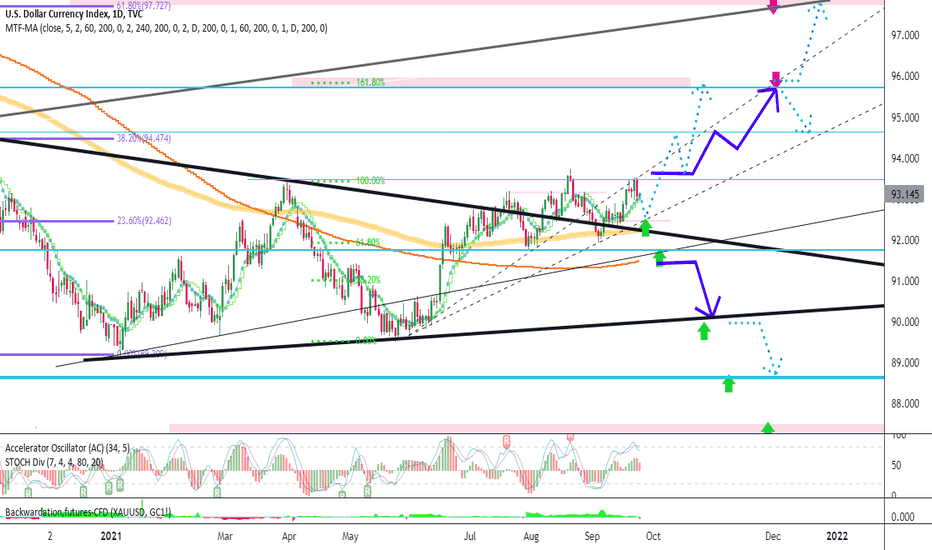Click the Jul label on time axis
The image size is (932, 550).
[x=470, y=536]
